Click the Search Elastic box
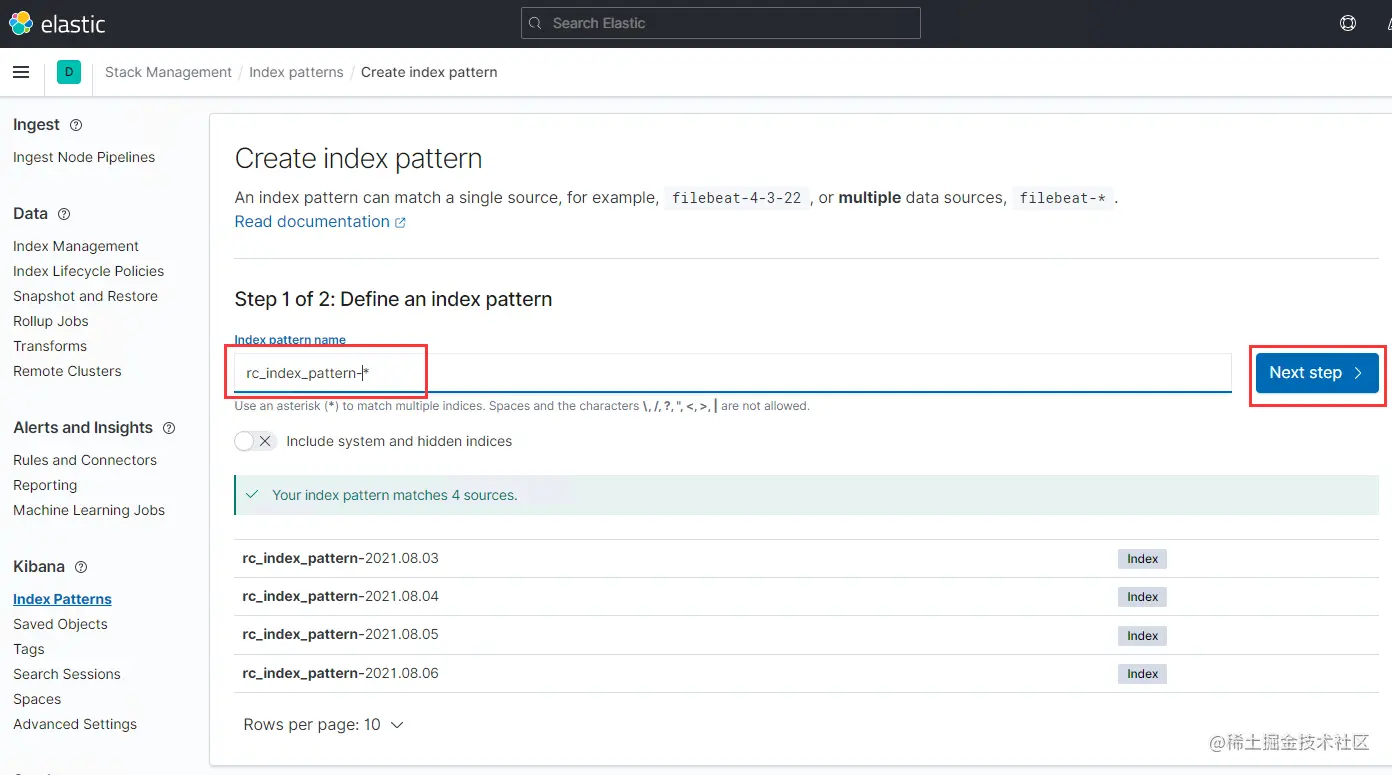This screenshot has width=1392, height=775. click(720, 23)
